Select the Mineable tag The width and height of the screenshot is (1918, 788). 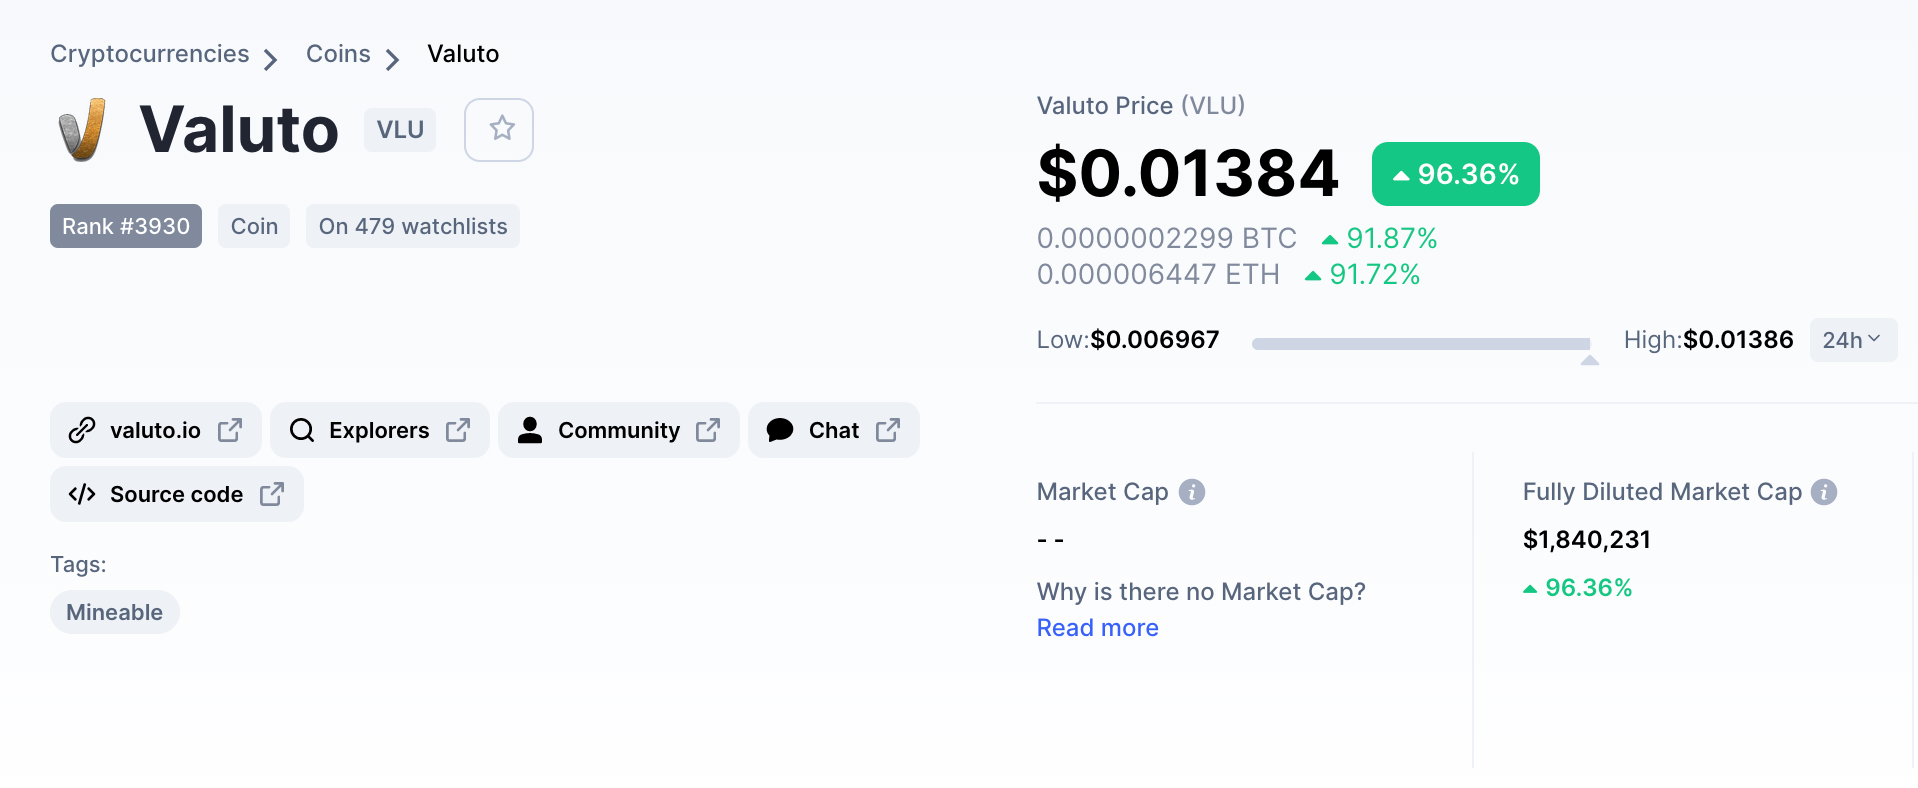pos(115,612)
